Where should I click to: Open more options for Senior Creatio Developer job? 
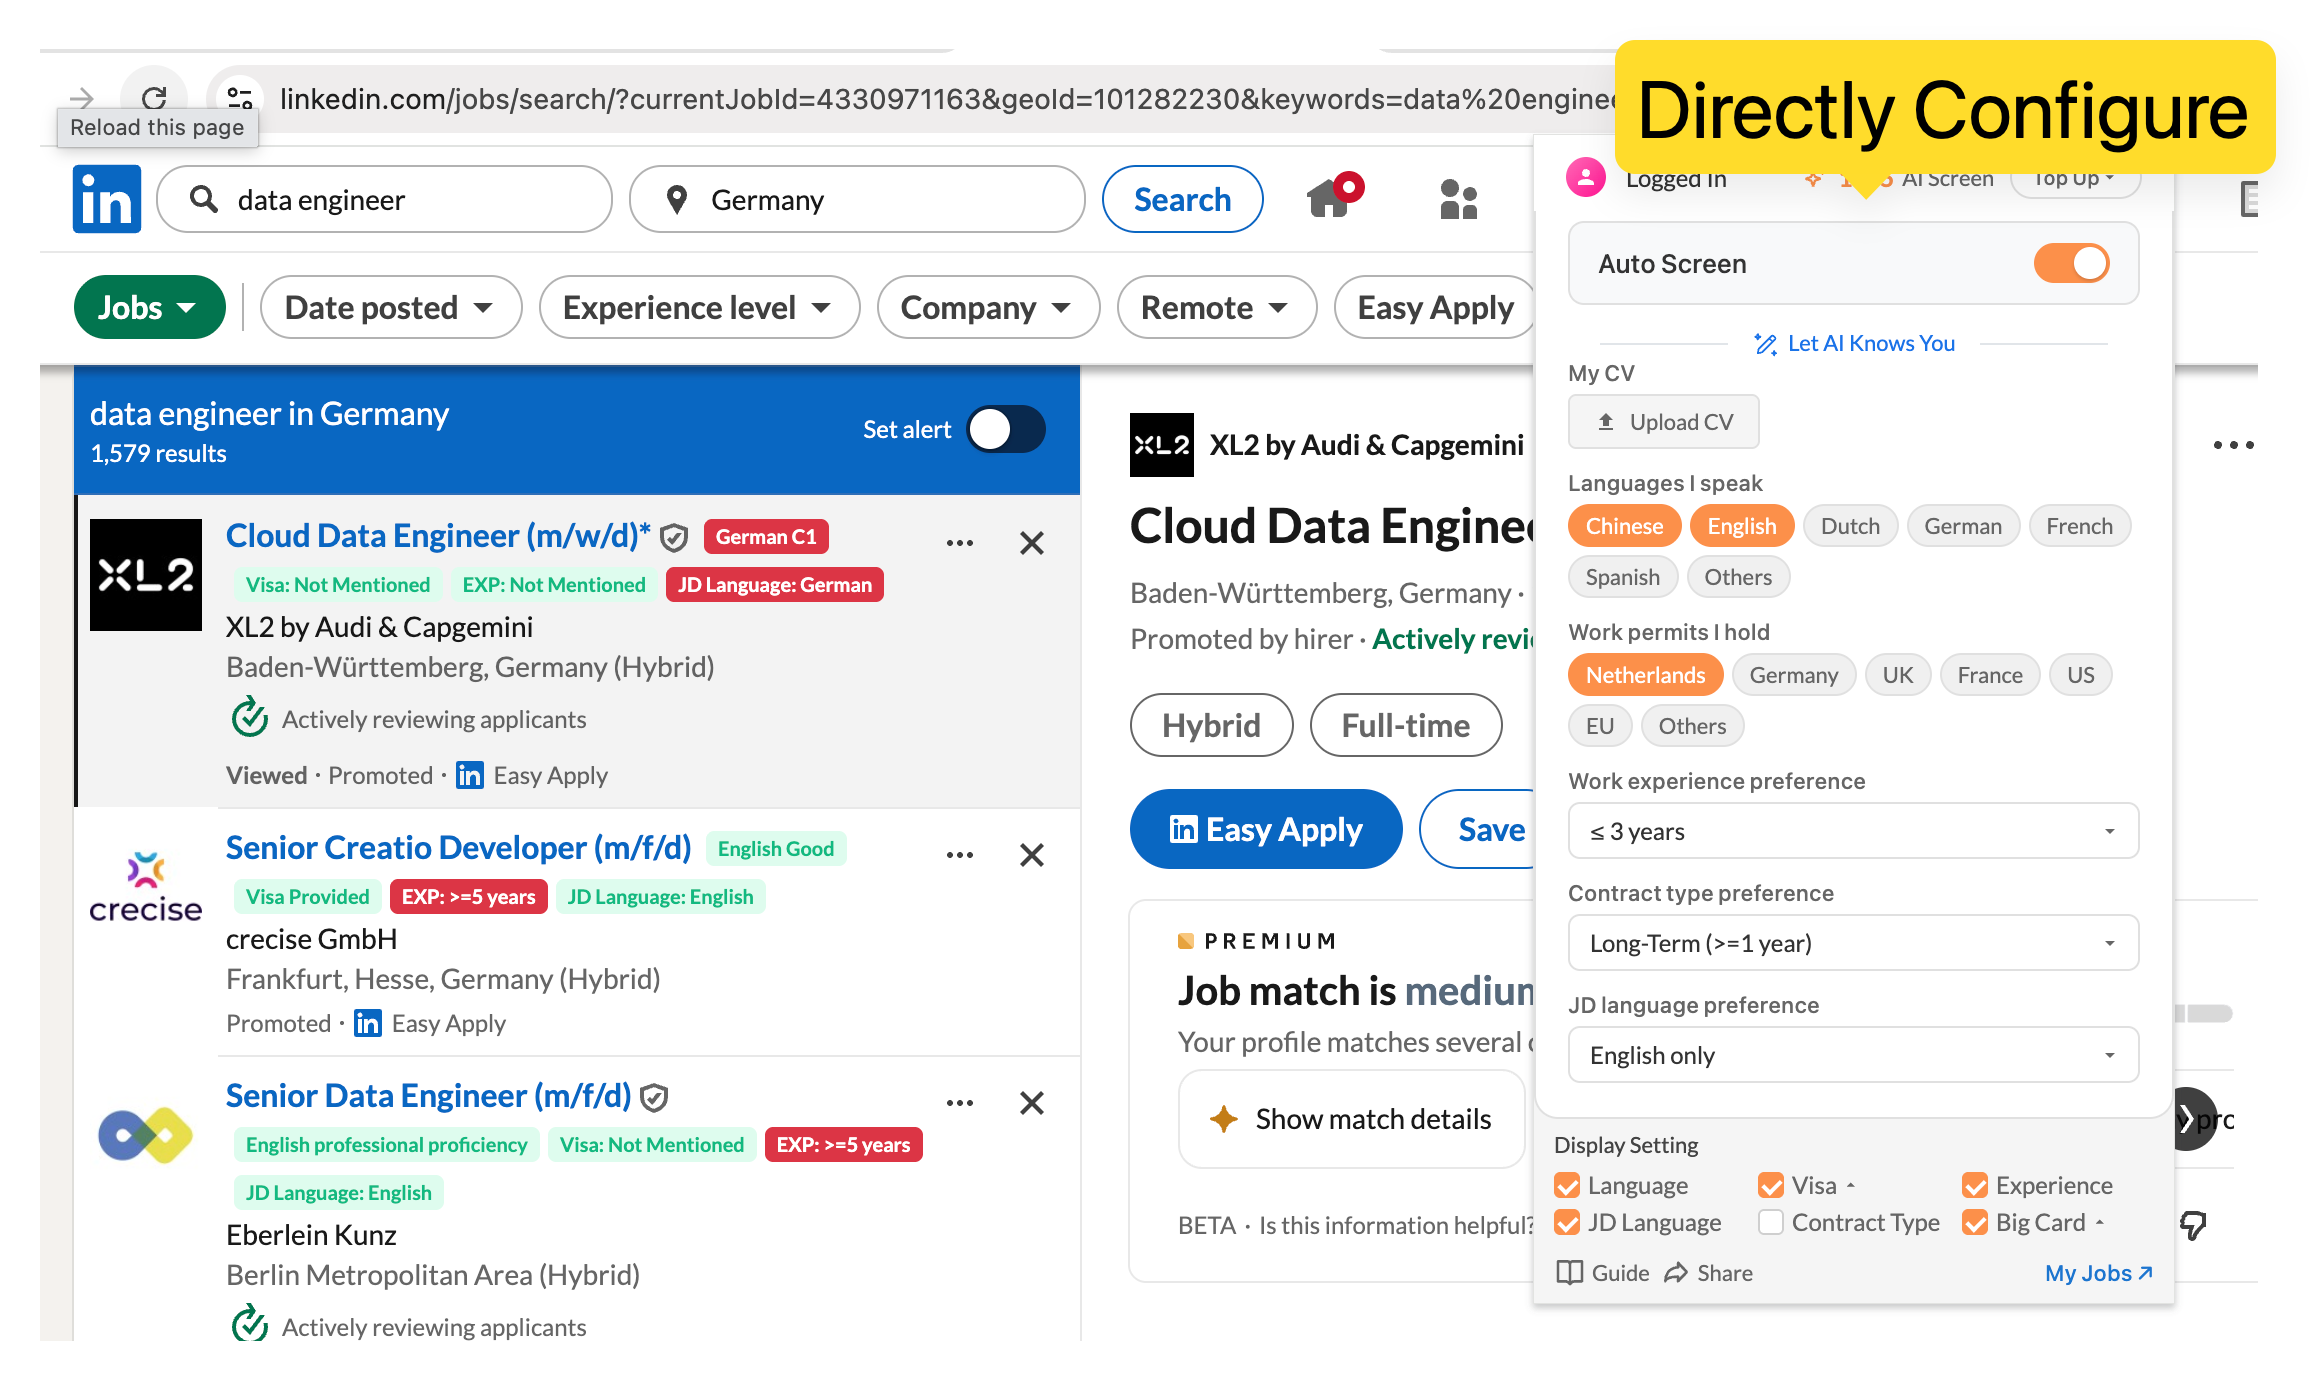click(959, 855)
